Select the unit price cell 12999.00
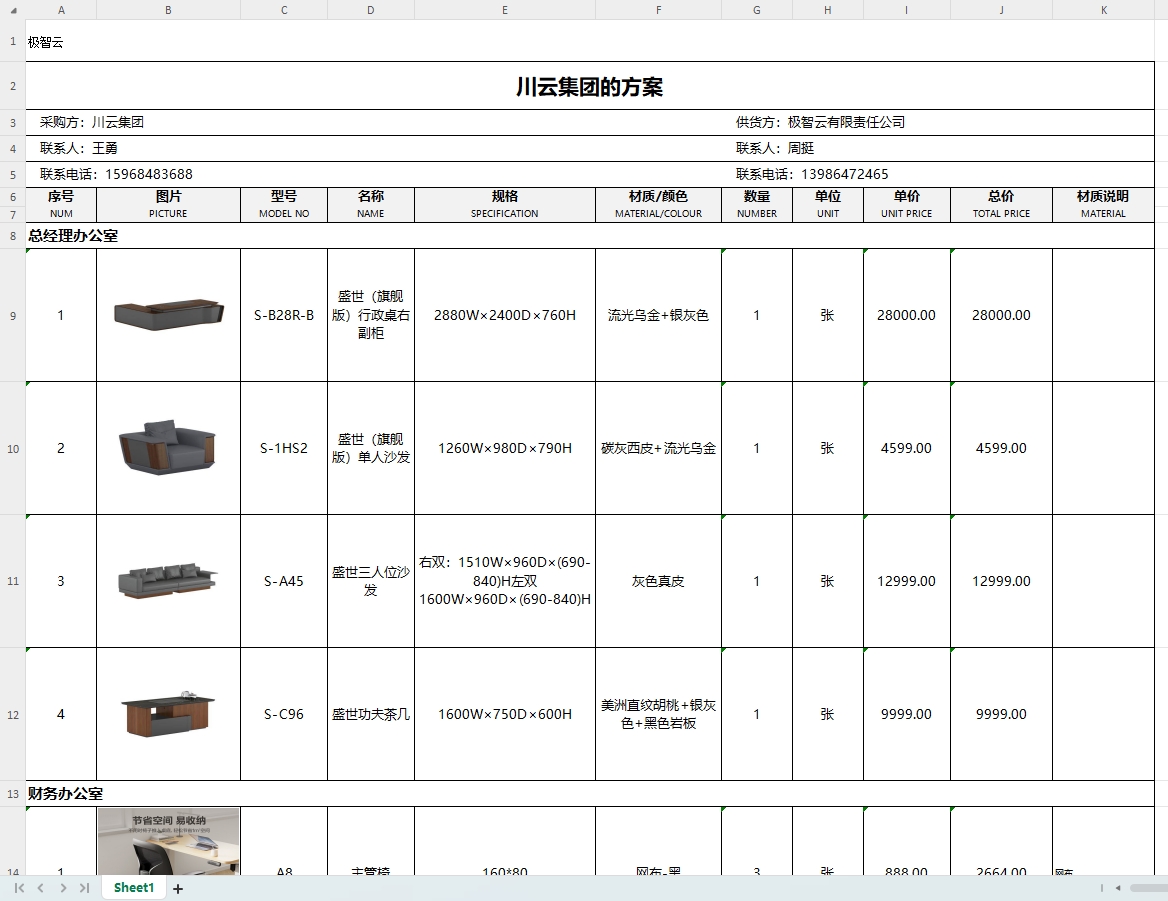 coord(906,581)
